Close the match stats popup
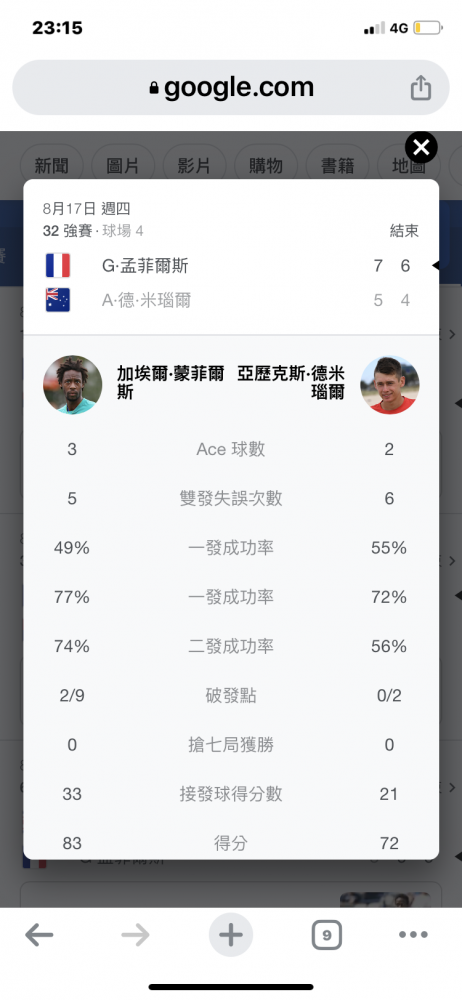Image resolution: width=462 pixels, height=1000 pixels. [421, 148]
